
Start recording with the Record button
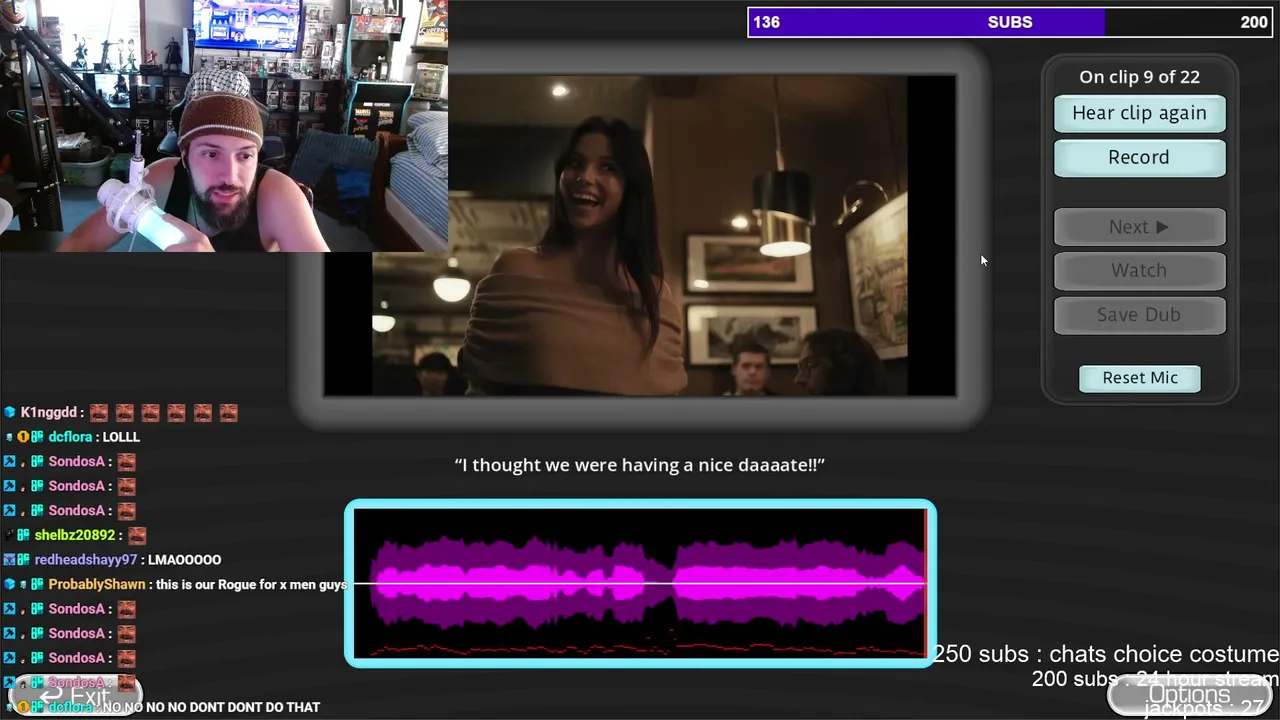(1139, 157)
